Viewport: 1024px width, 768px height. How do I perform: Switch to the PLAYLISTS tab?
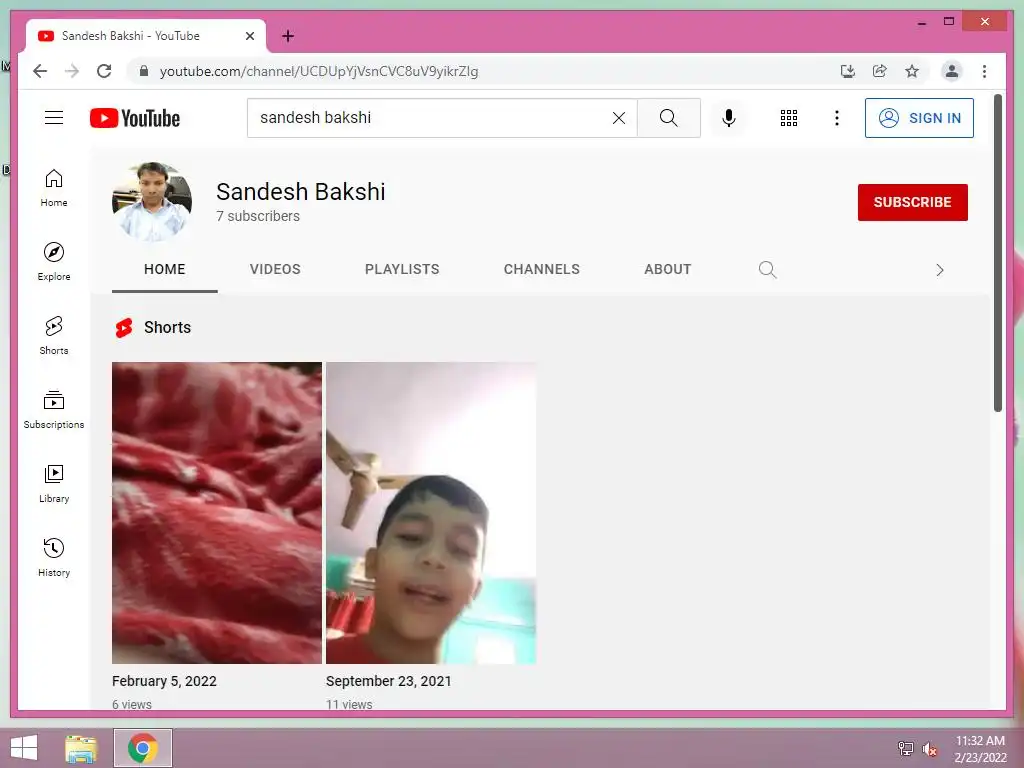(402, 269)
